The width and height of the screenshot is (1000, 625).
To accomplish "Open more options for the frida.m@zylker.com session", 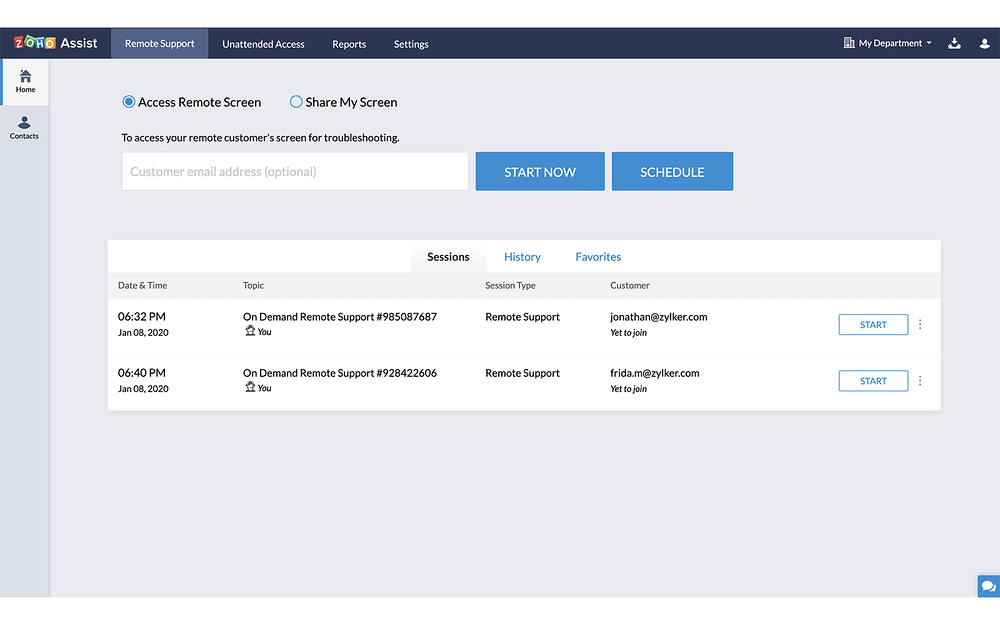I will [x=920, y=381].
